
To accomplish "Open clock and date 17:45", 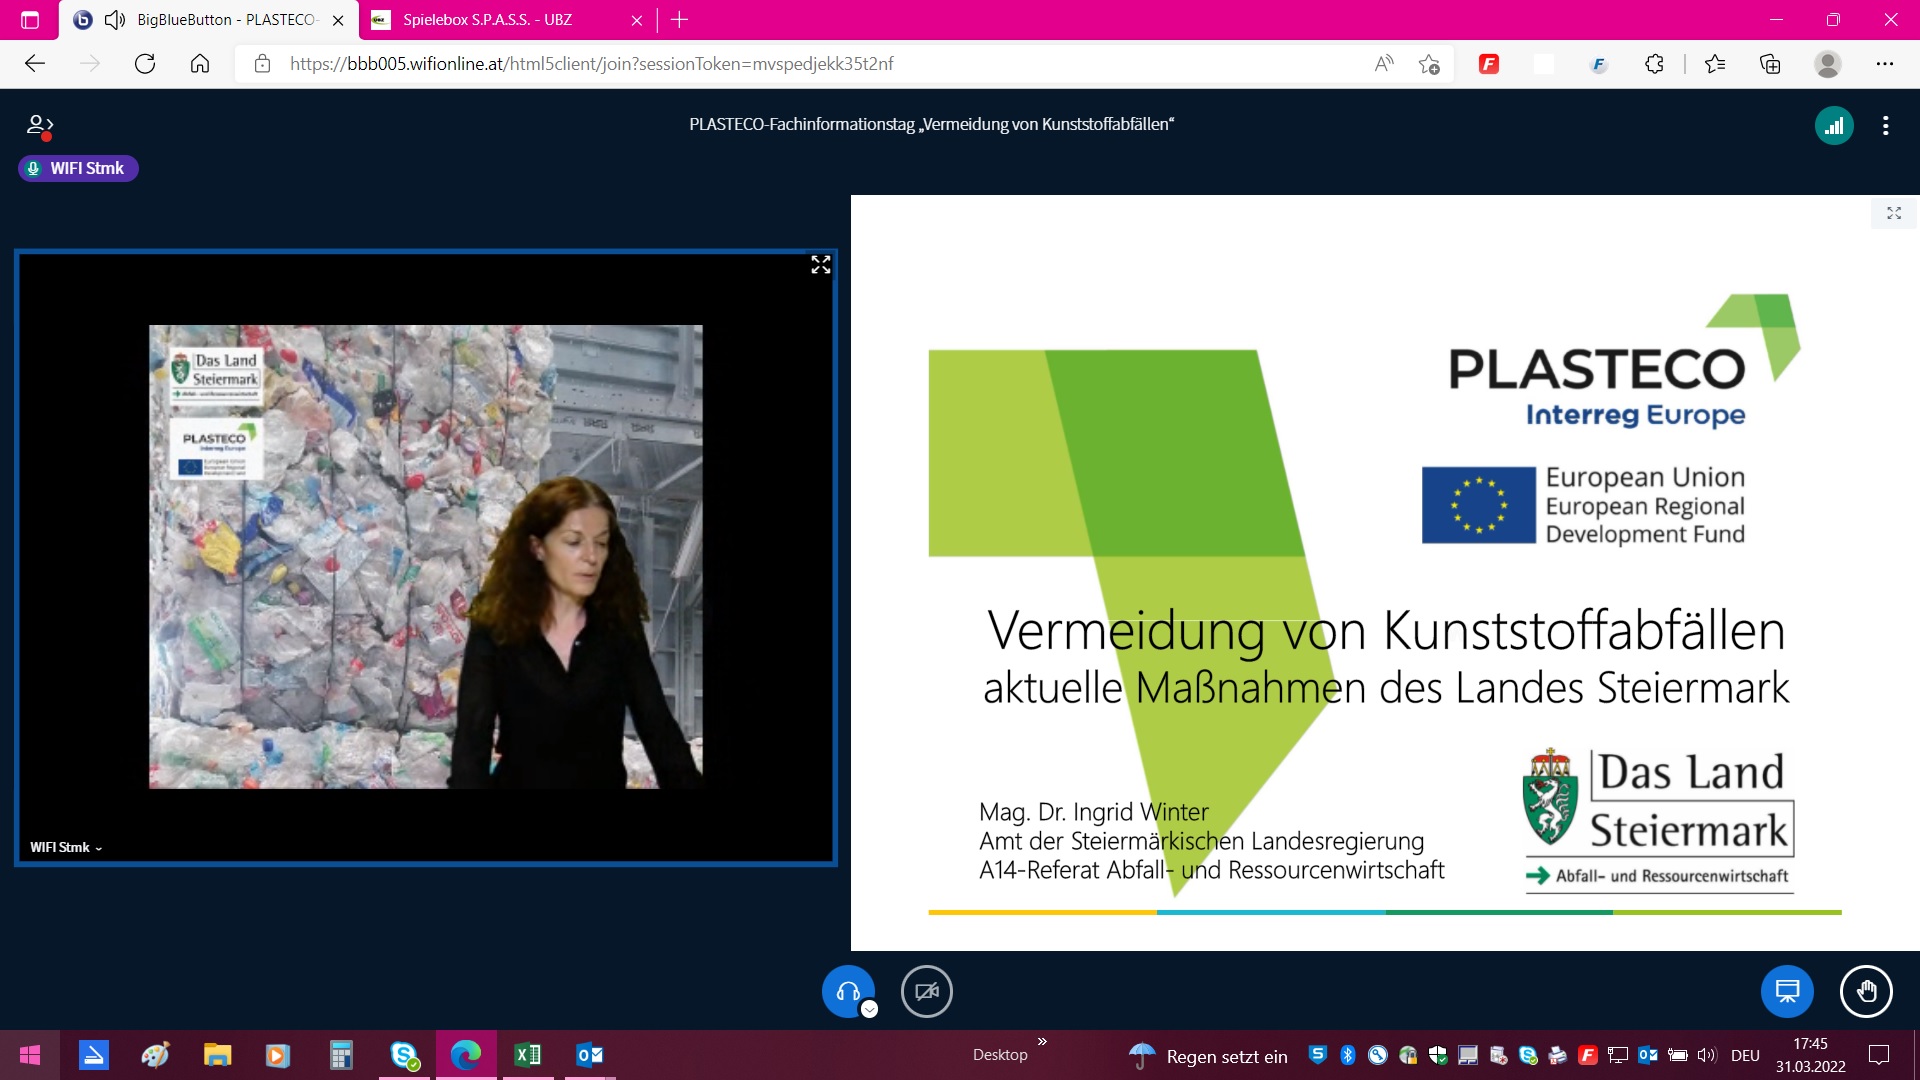I will [1810, 1055].
